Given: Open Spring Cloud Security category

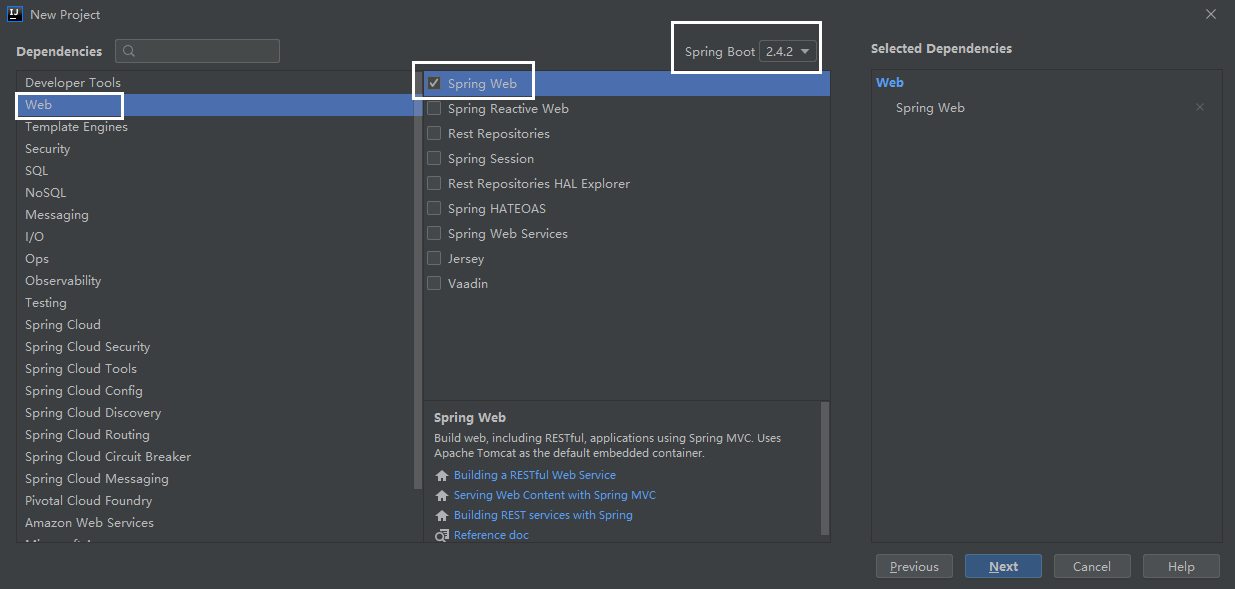Looking at the screenshot, I should pyautogui.click(x=215, y=347).
